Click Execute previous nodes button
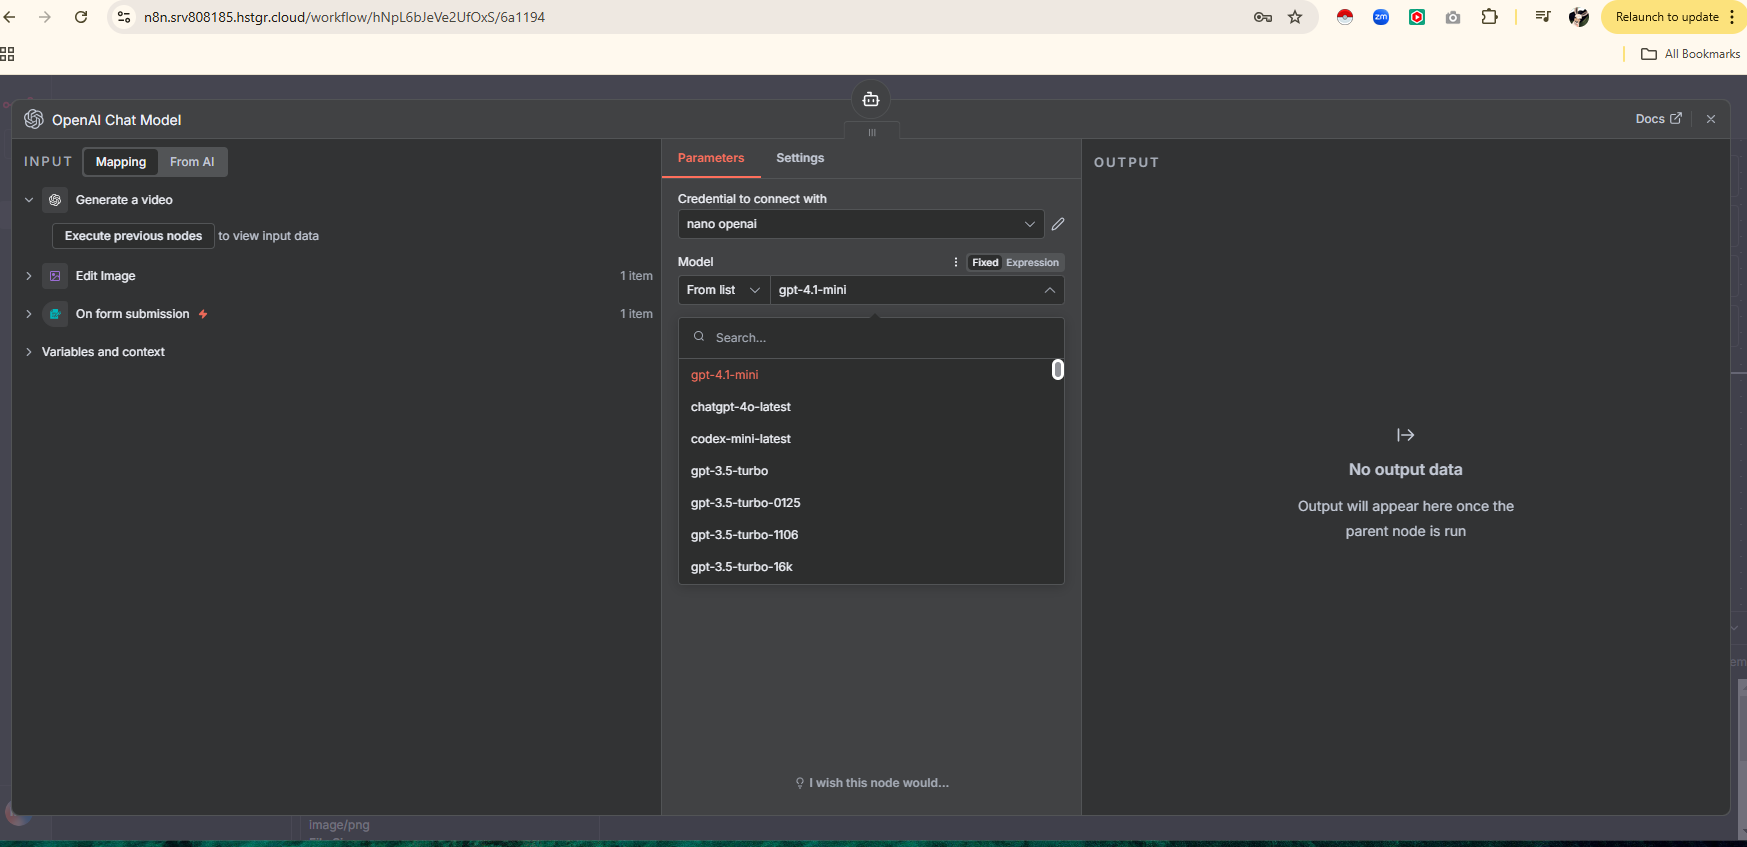 coord(133,236)
